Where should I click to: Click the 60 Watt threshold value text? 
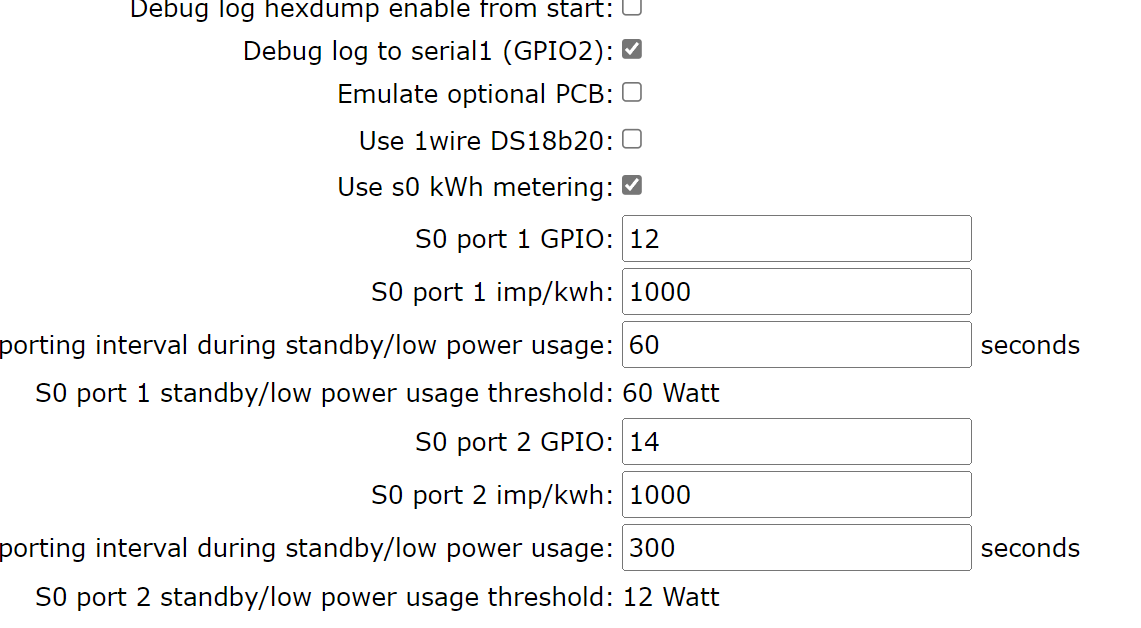pos(671,393)
